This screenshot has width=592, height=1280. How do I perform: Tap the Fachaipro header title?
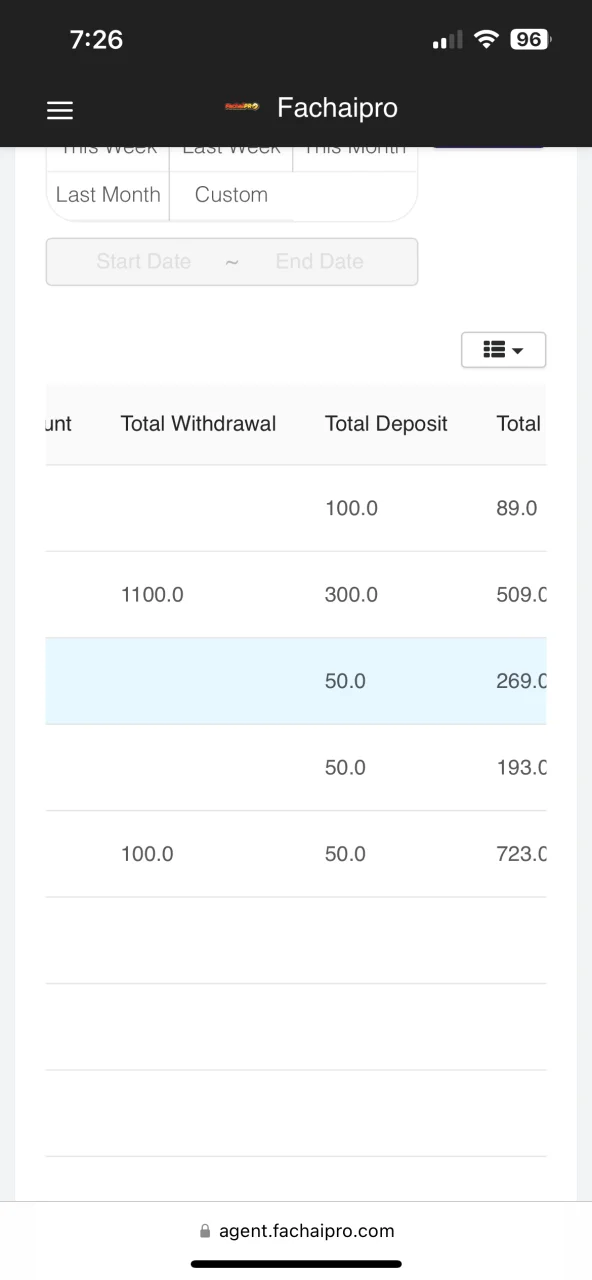pos(337,108)
